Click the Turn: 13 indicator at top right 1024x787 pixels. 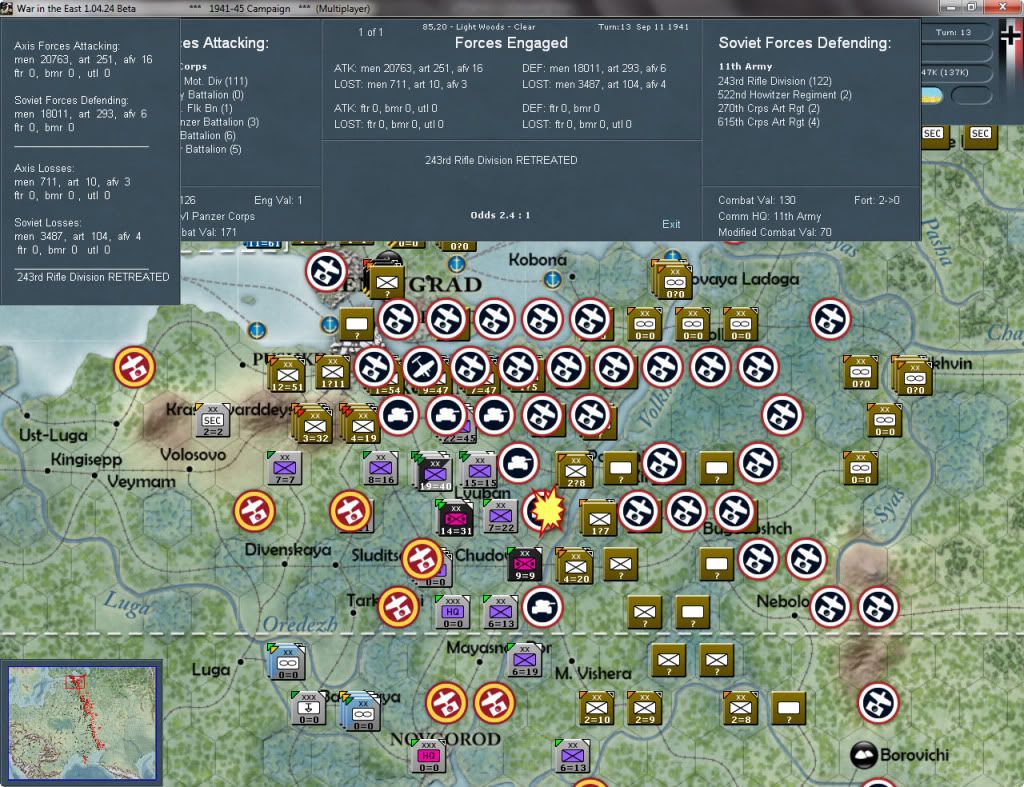pos(953,32)
